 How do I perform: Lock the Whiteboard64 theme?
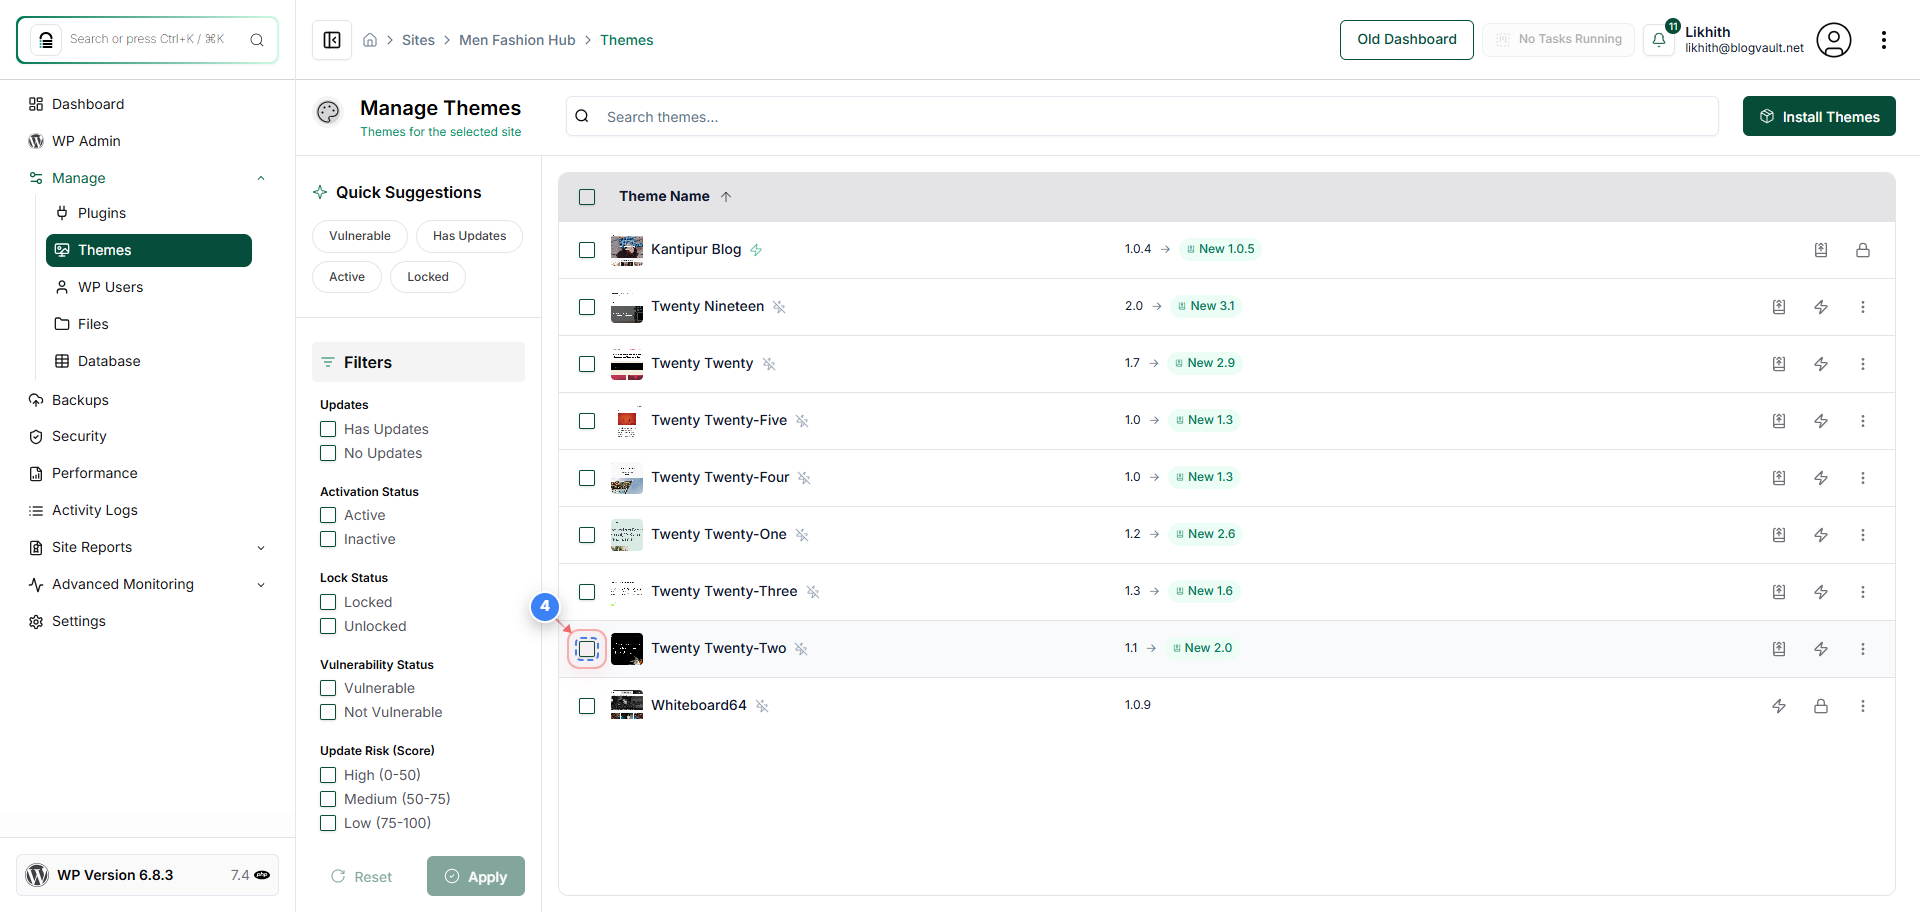[x=1821, y=706]
